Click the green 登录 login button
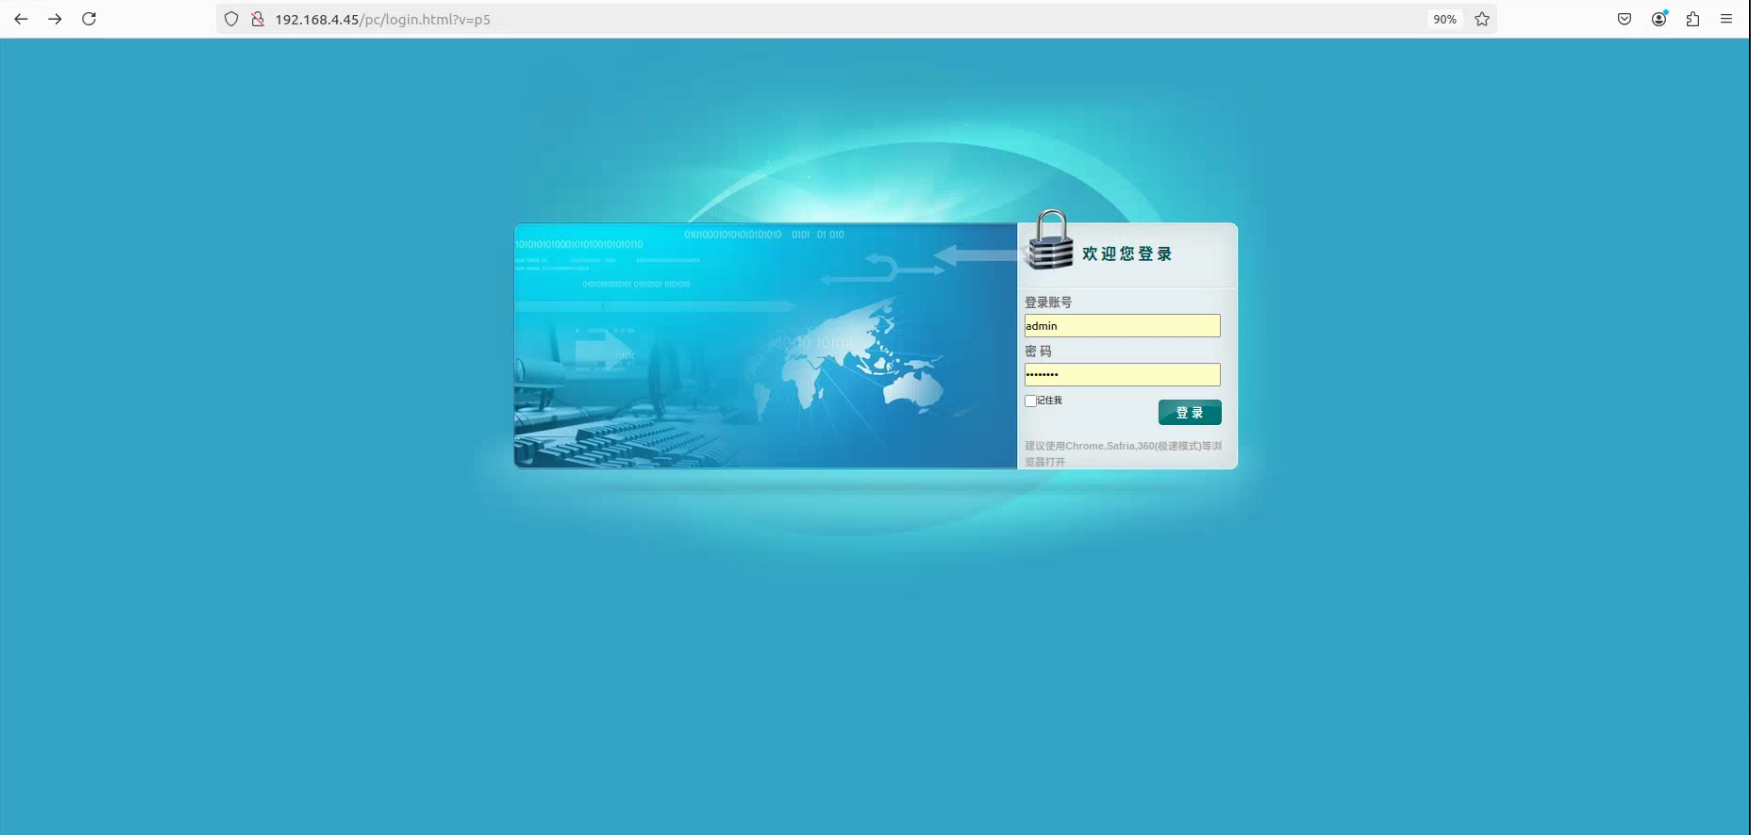 [1190, 413]
